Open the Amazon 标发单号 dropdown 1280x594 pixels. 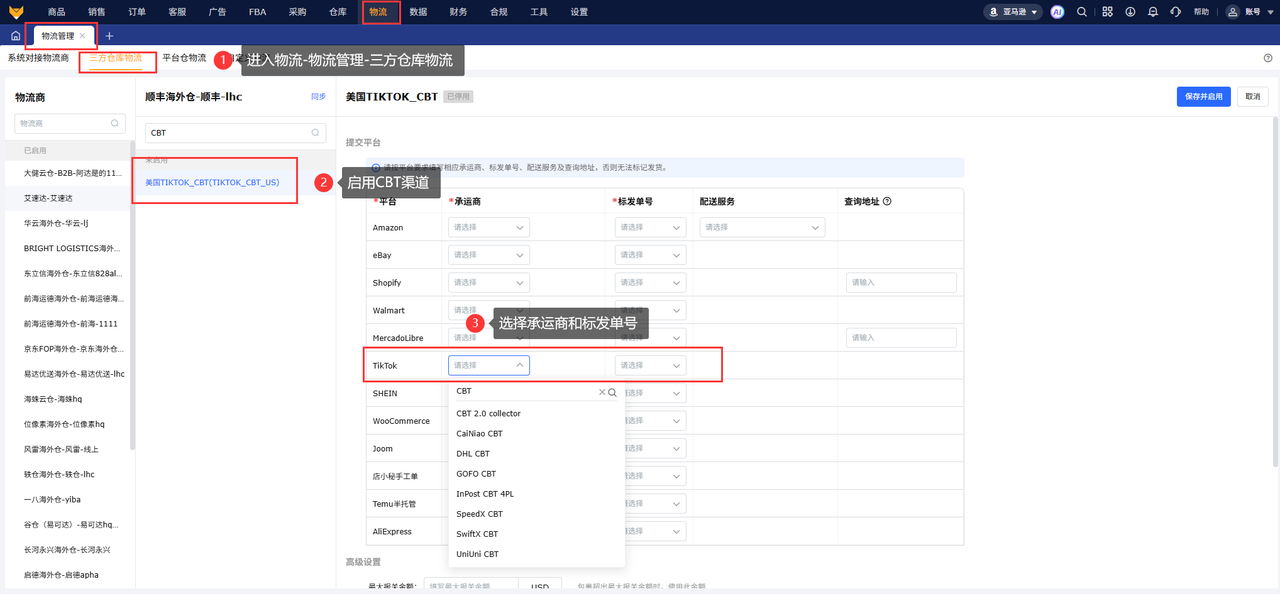coord(651,227)
